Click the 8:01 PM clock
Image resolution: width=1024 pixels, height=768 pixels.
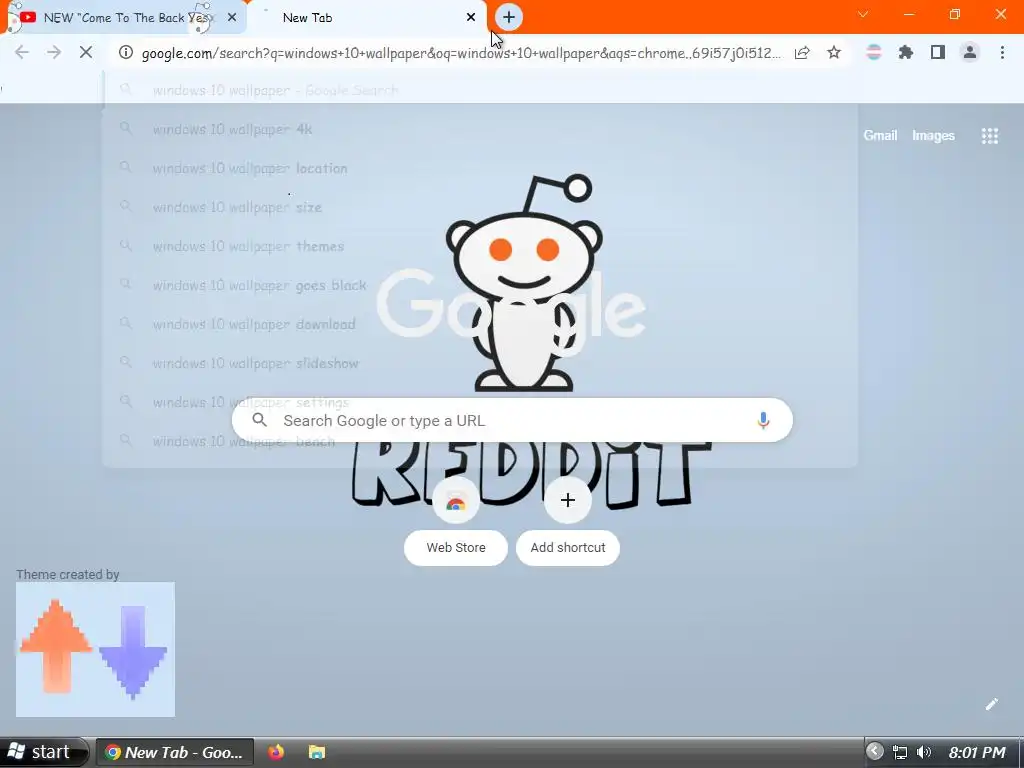click(976, 752)
